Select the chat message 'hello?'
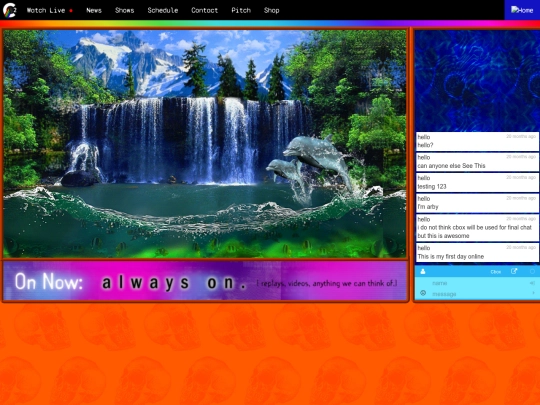 tap(477, 141)
